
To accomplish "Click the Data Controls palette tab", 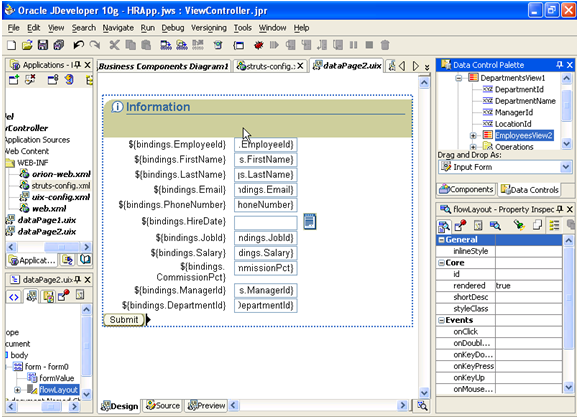I will click(x=529, y=190).
